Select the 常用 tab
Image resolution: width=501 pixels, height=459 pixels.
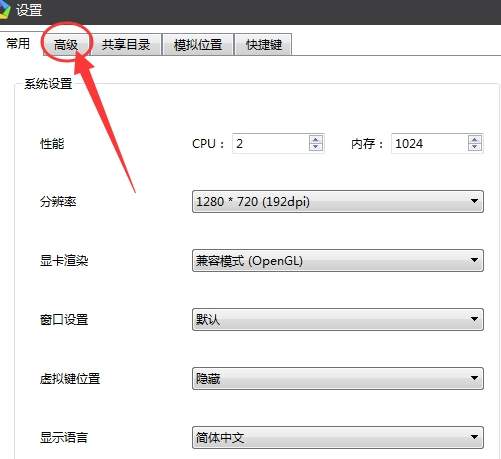pyautogui.click(x=18, y=43)
